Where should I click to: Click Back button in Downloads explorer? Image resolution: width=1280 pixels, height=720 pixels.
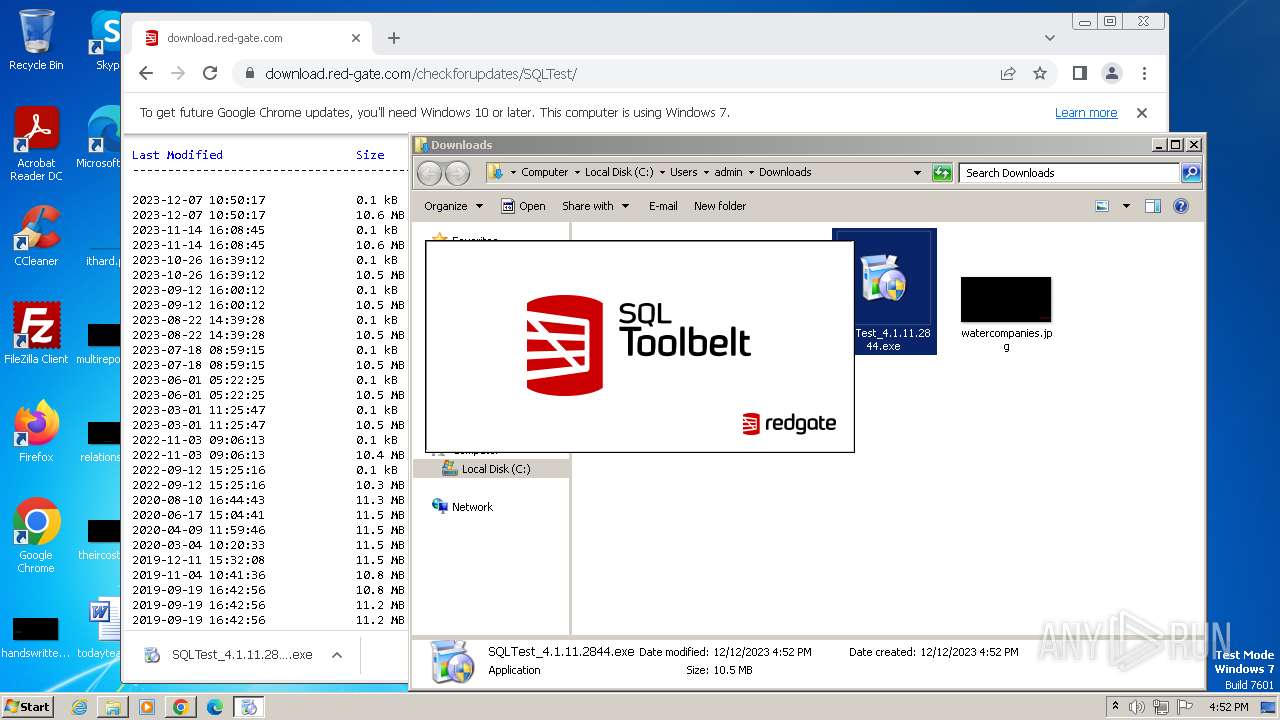pyautogui.click(x=429, y=173)
